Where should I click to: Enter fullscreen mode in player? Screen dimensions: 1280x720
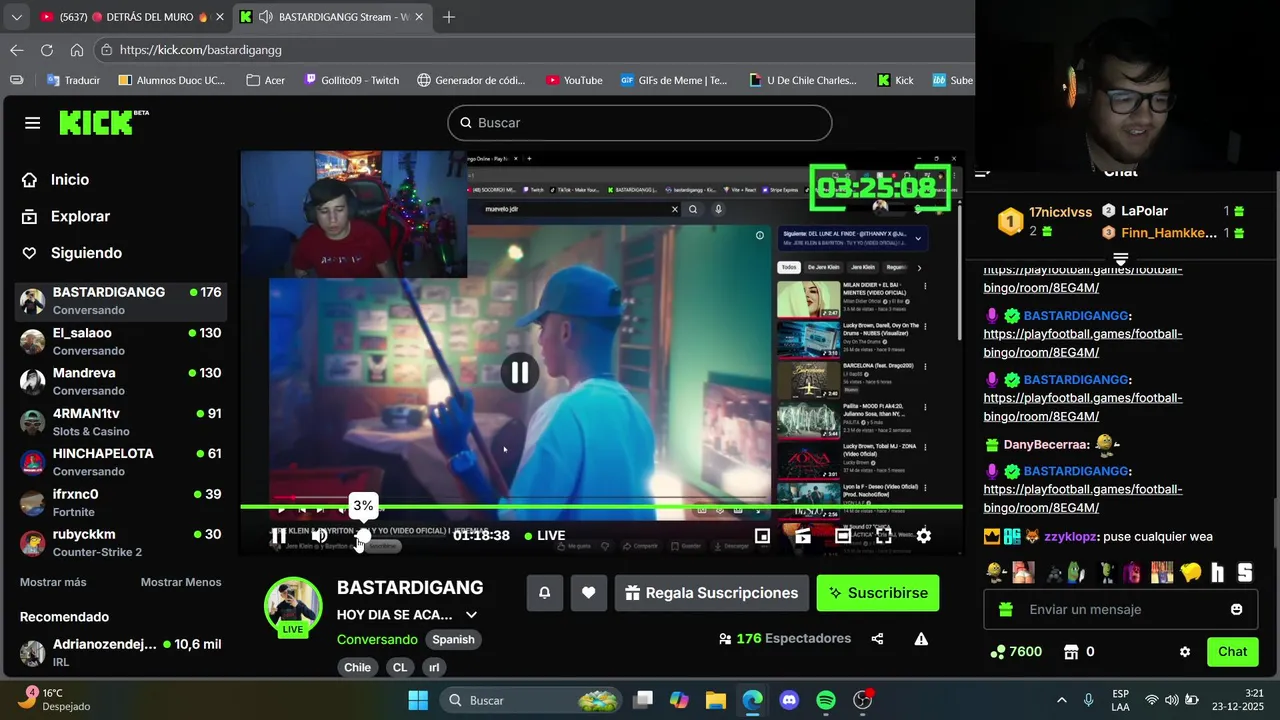coord(884,536)
